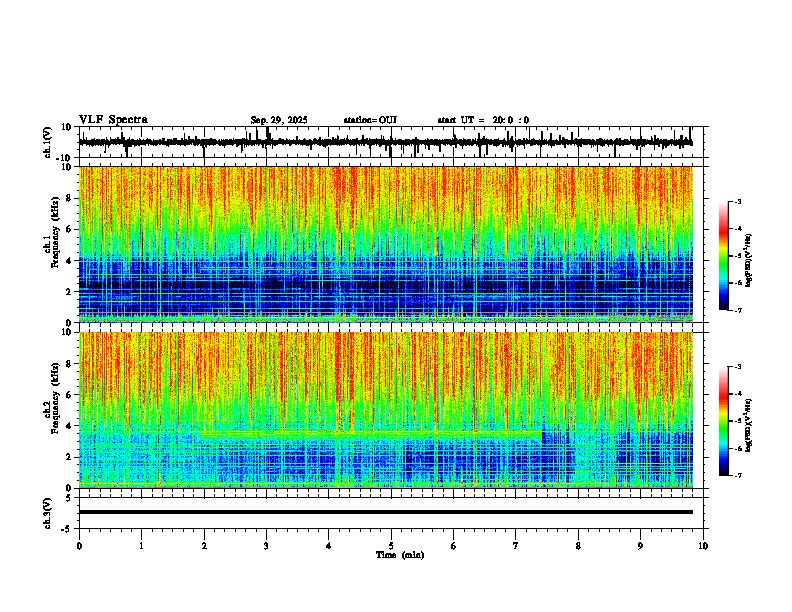Click the ch.2 color bar "-3" label
792x612 pixels.
tap(738, 367)
